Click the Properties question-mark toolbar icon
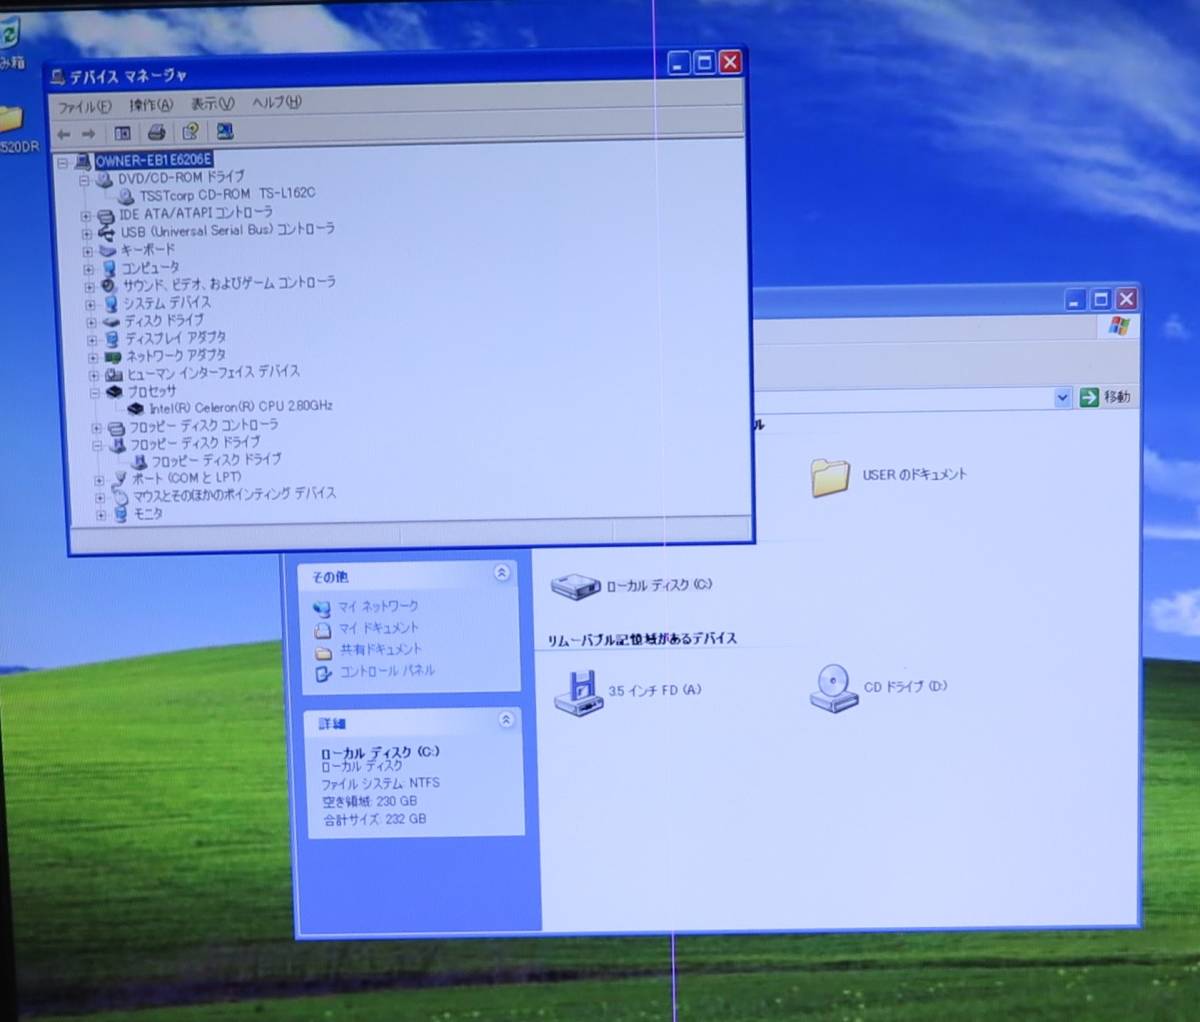 [x=190, y=132]
